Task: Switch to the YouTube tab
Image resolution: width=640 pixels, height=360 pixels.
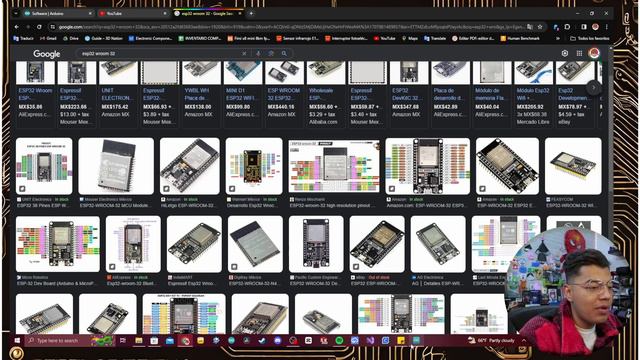Action: click(x=133, y=13)
